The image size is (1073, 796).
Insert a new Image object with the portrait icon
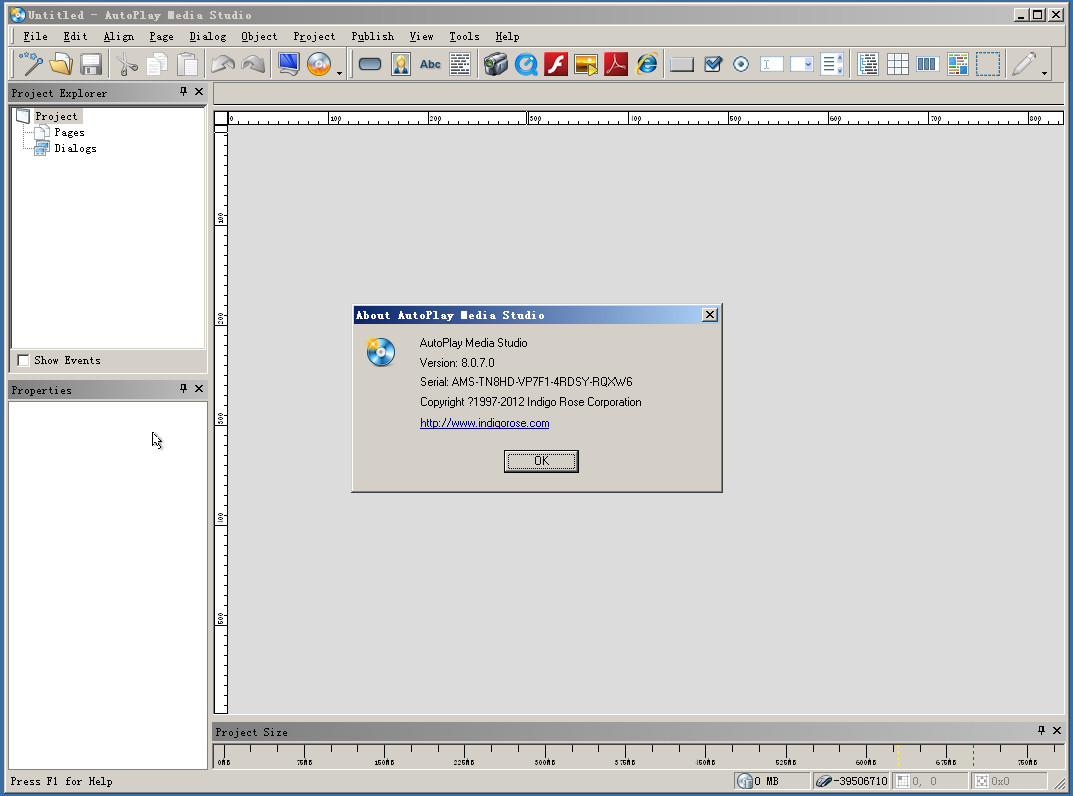tap(400, 64)
